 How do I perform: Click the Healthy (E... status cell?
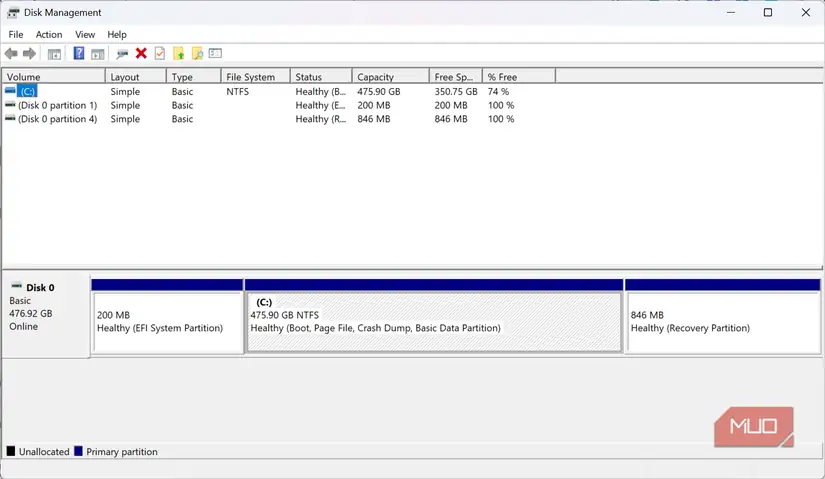[x=320, y=105]
